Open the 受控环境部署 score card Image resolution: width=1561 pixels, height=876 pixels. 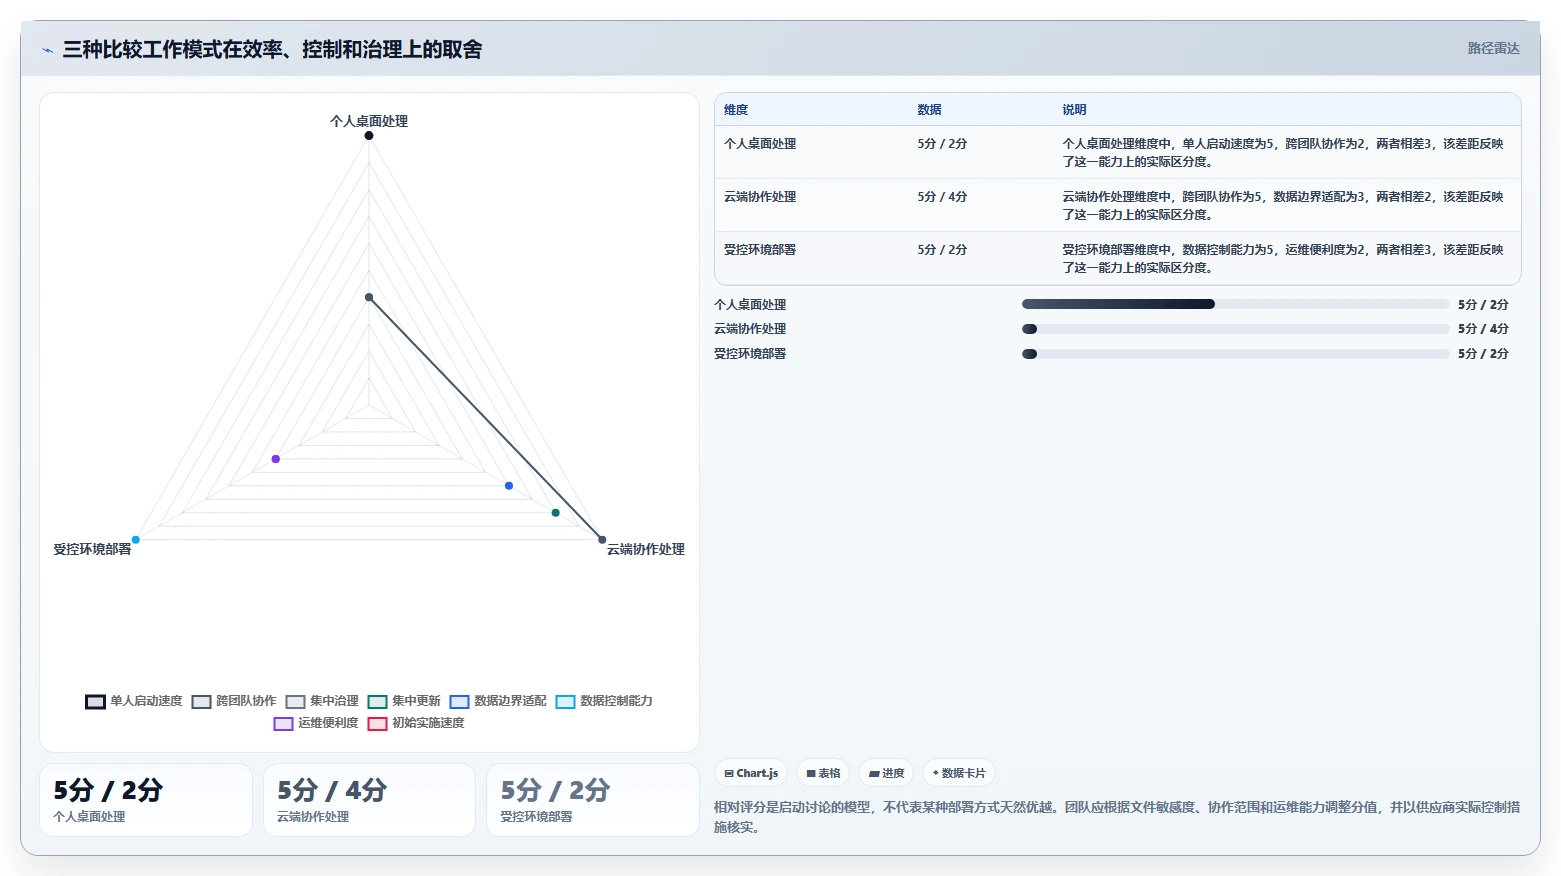pos(592,800)
